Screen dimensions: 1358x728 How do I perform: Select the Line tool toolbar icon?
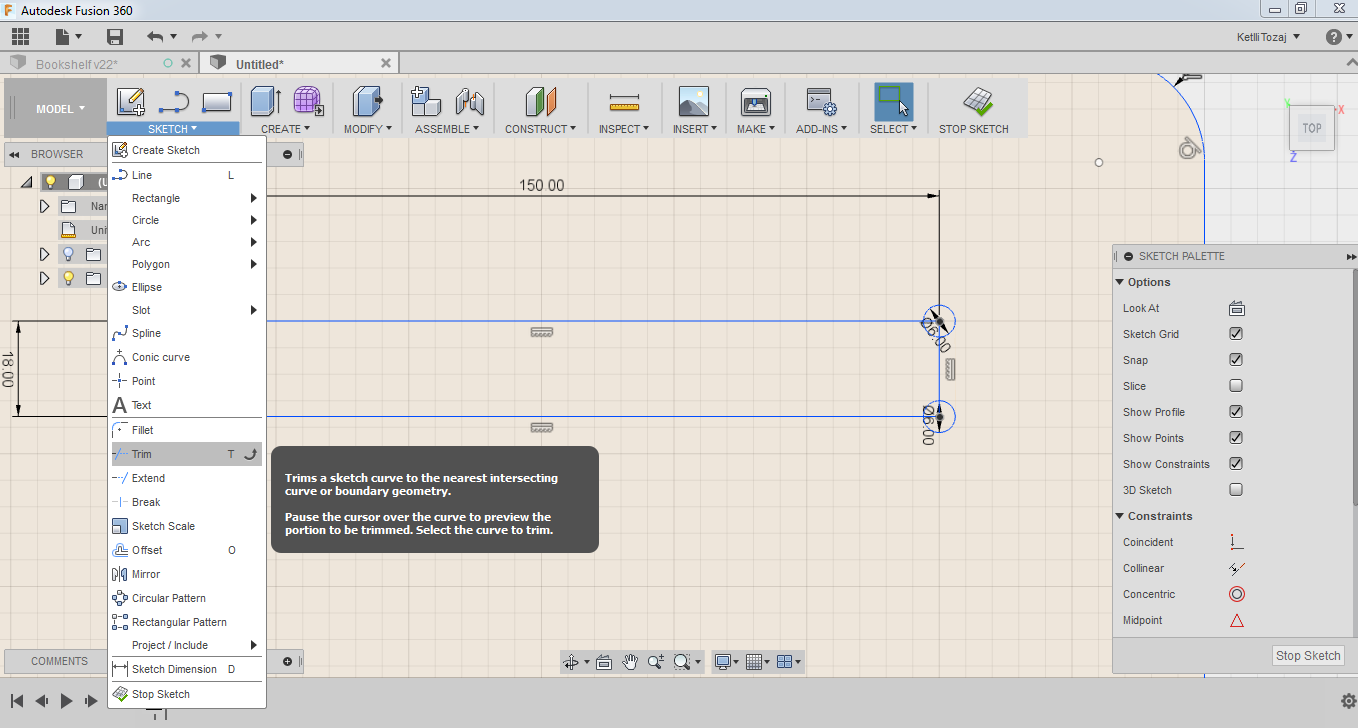174,101
